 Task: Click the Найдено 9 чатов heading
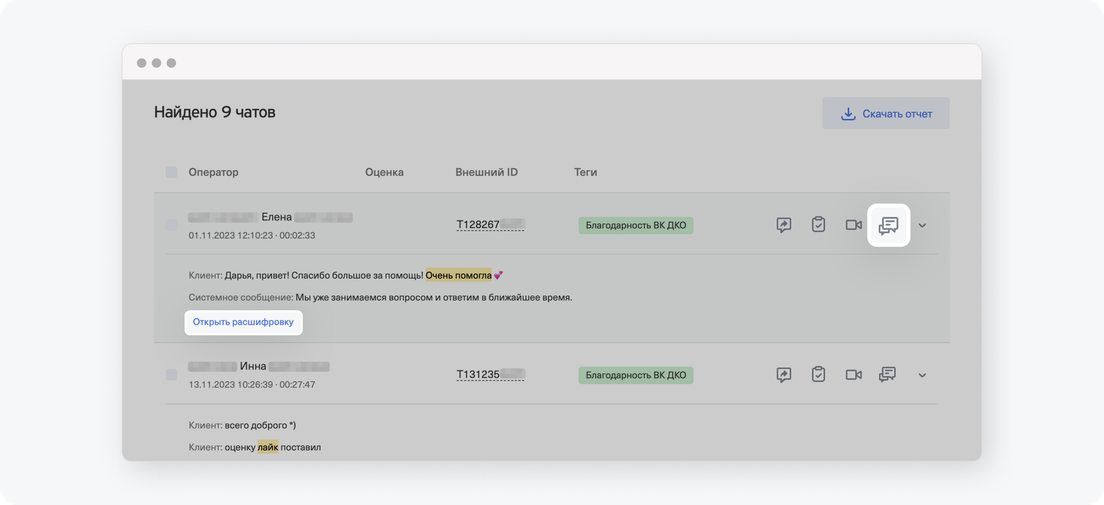(x=215, y=111)
